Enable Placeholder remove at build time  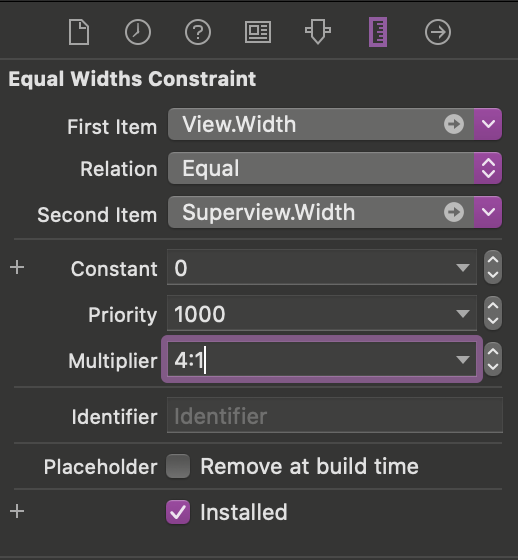[x=178, y=466]
